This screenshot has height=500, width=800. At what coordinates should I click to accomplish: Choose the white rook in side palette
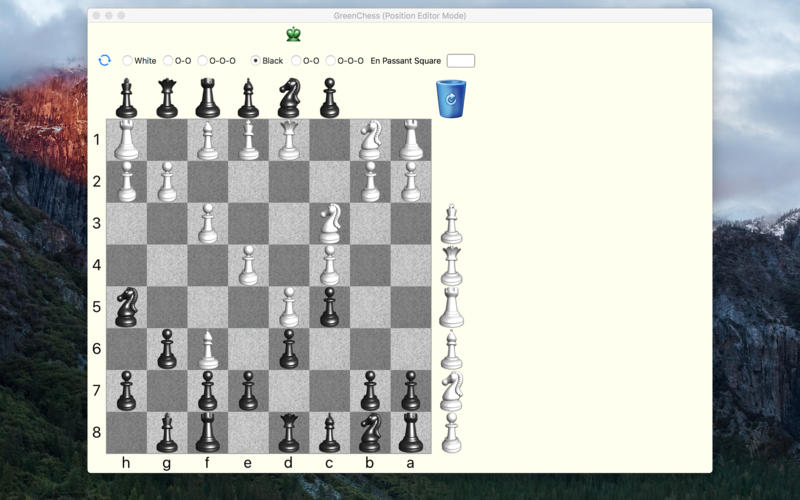tap(452, 308)
